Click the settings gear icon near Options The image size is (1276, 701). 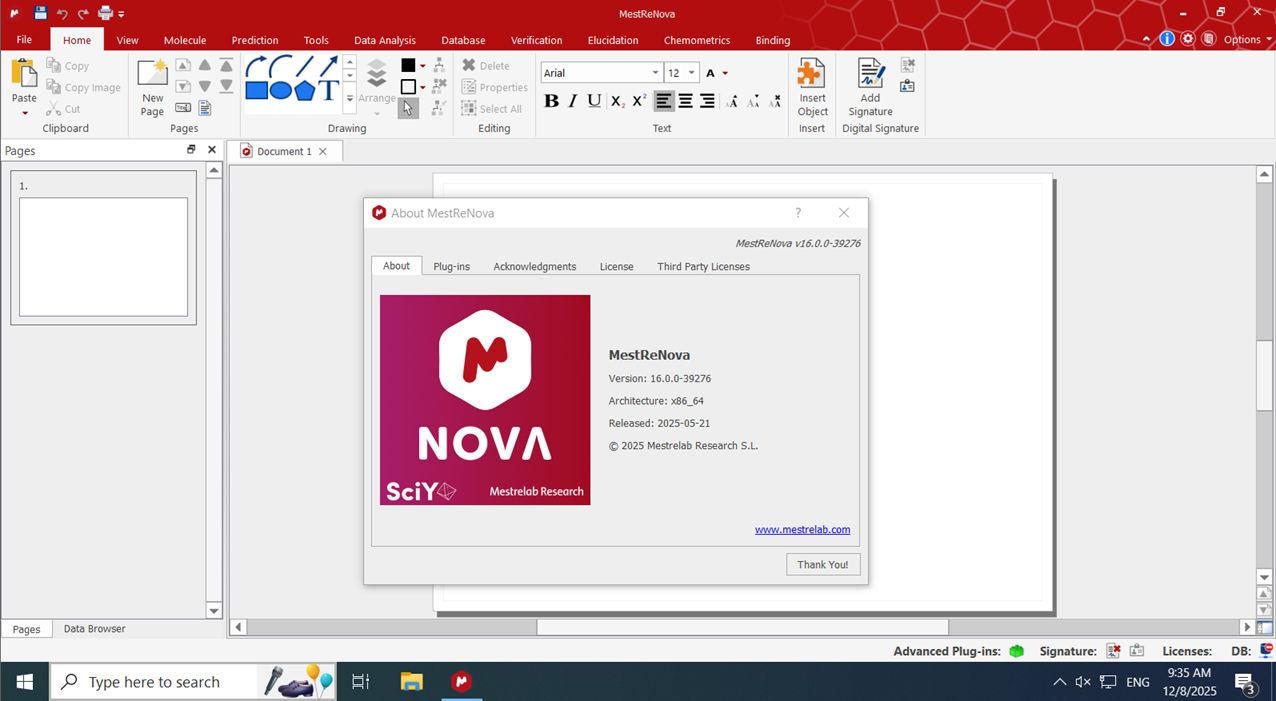pyautogui.click(x=1188, y=39)
